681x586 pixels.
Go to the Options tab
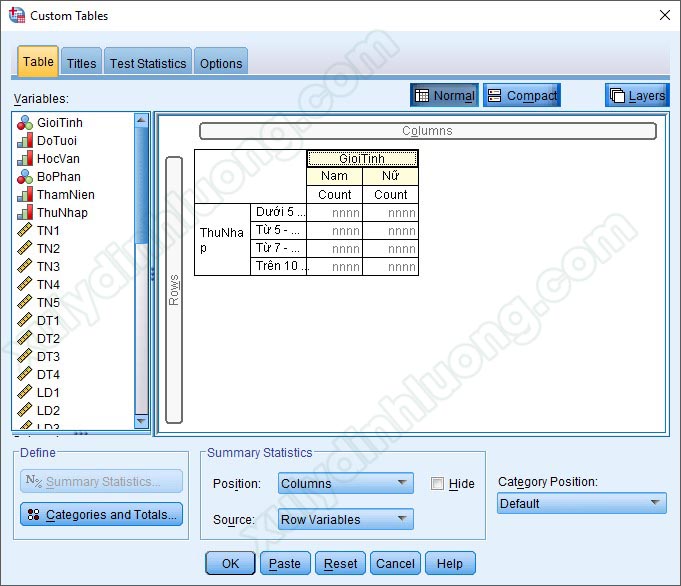tap(221, 63)
